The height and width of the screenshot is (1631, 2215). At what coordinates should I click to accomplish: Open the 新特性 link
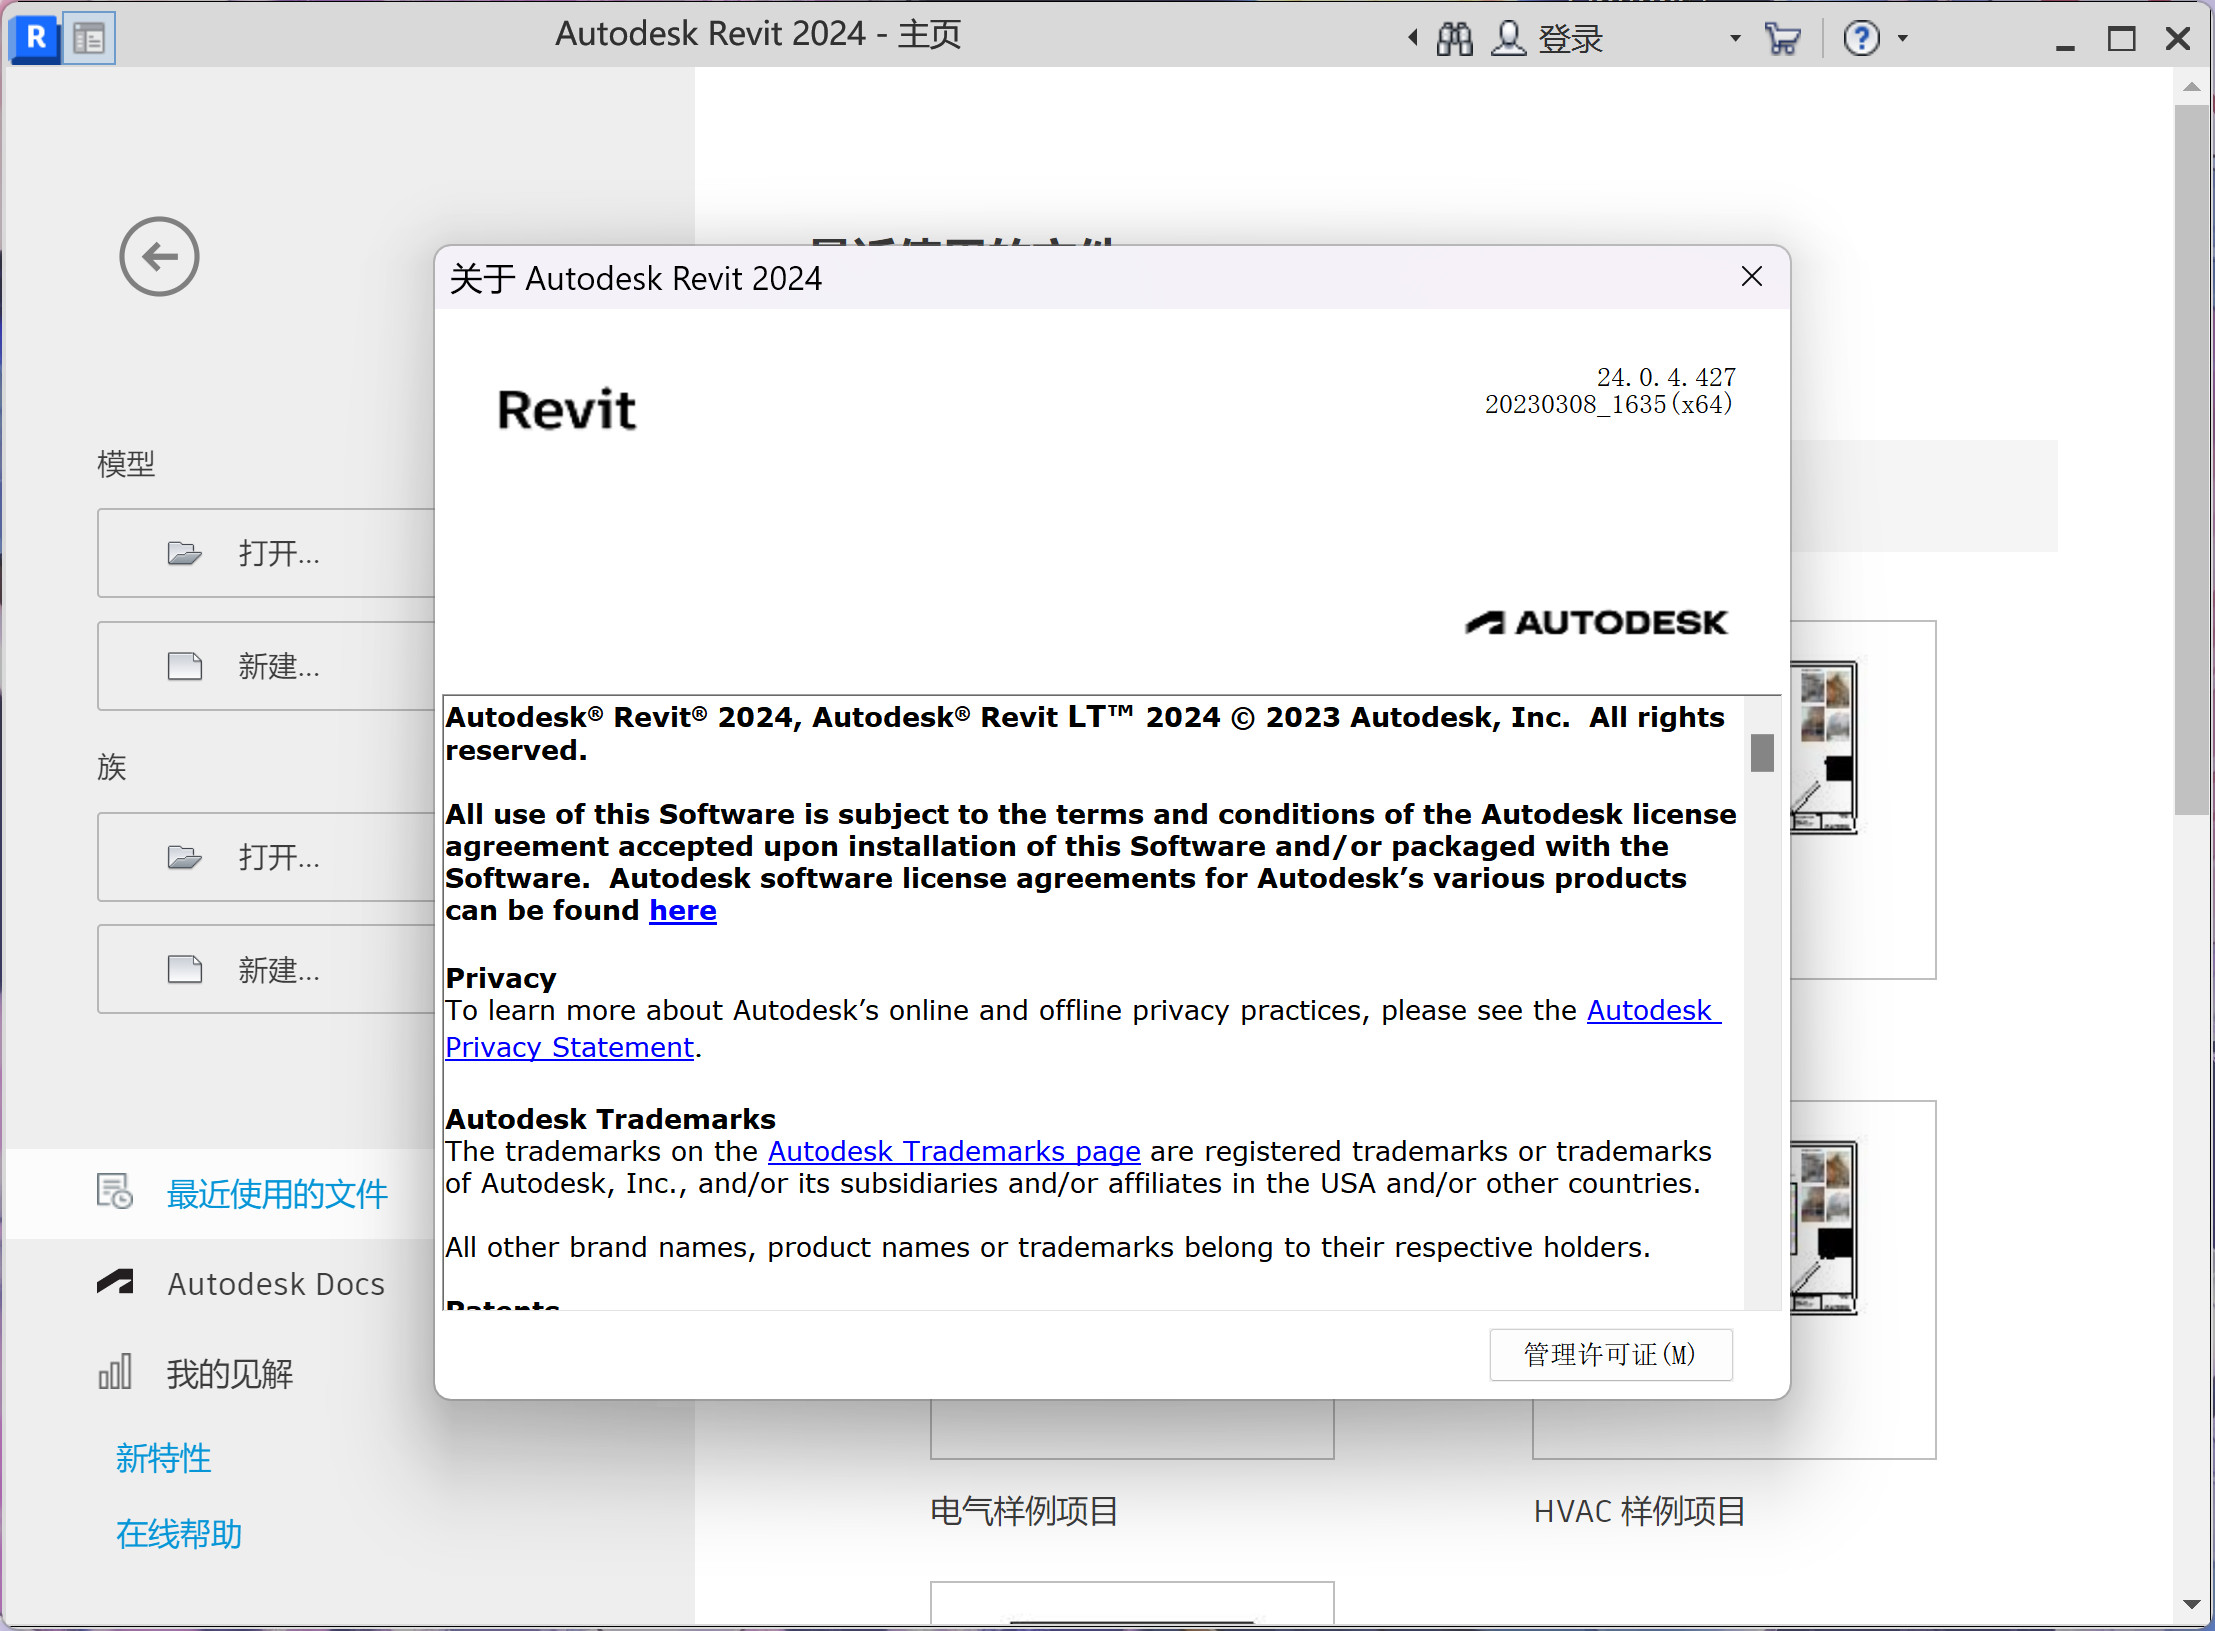[x=163, y=1458]
